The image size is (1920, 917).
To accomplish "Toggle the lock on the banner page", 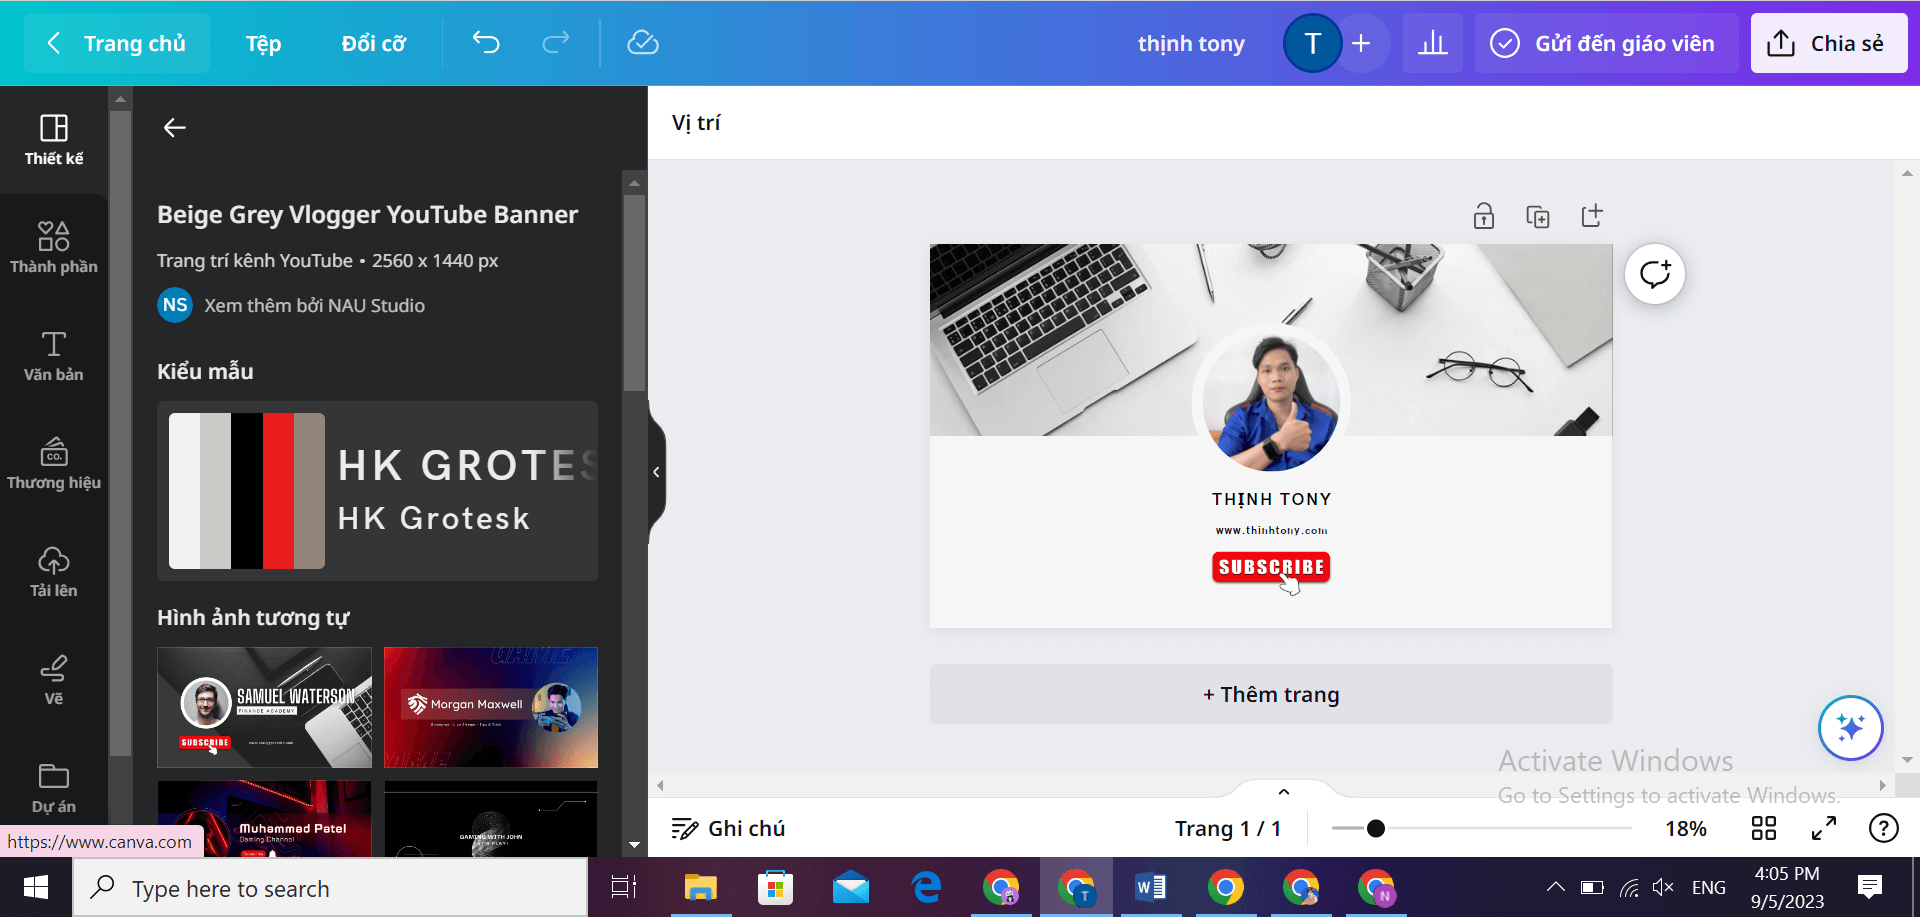I will point(1483,215).
